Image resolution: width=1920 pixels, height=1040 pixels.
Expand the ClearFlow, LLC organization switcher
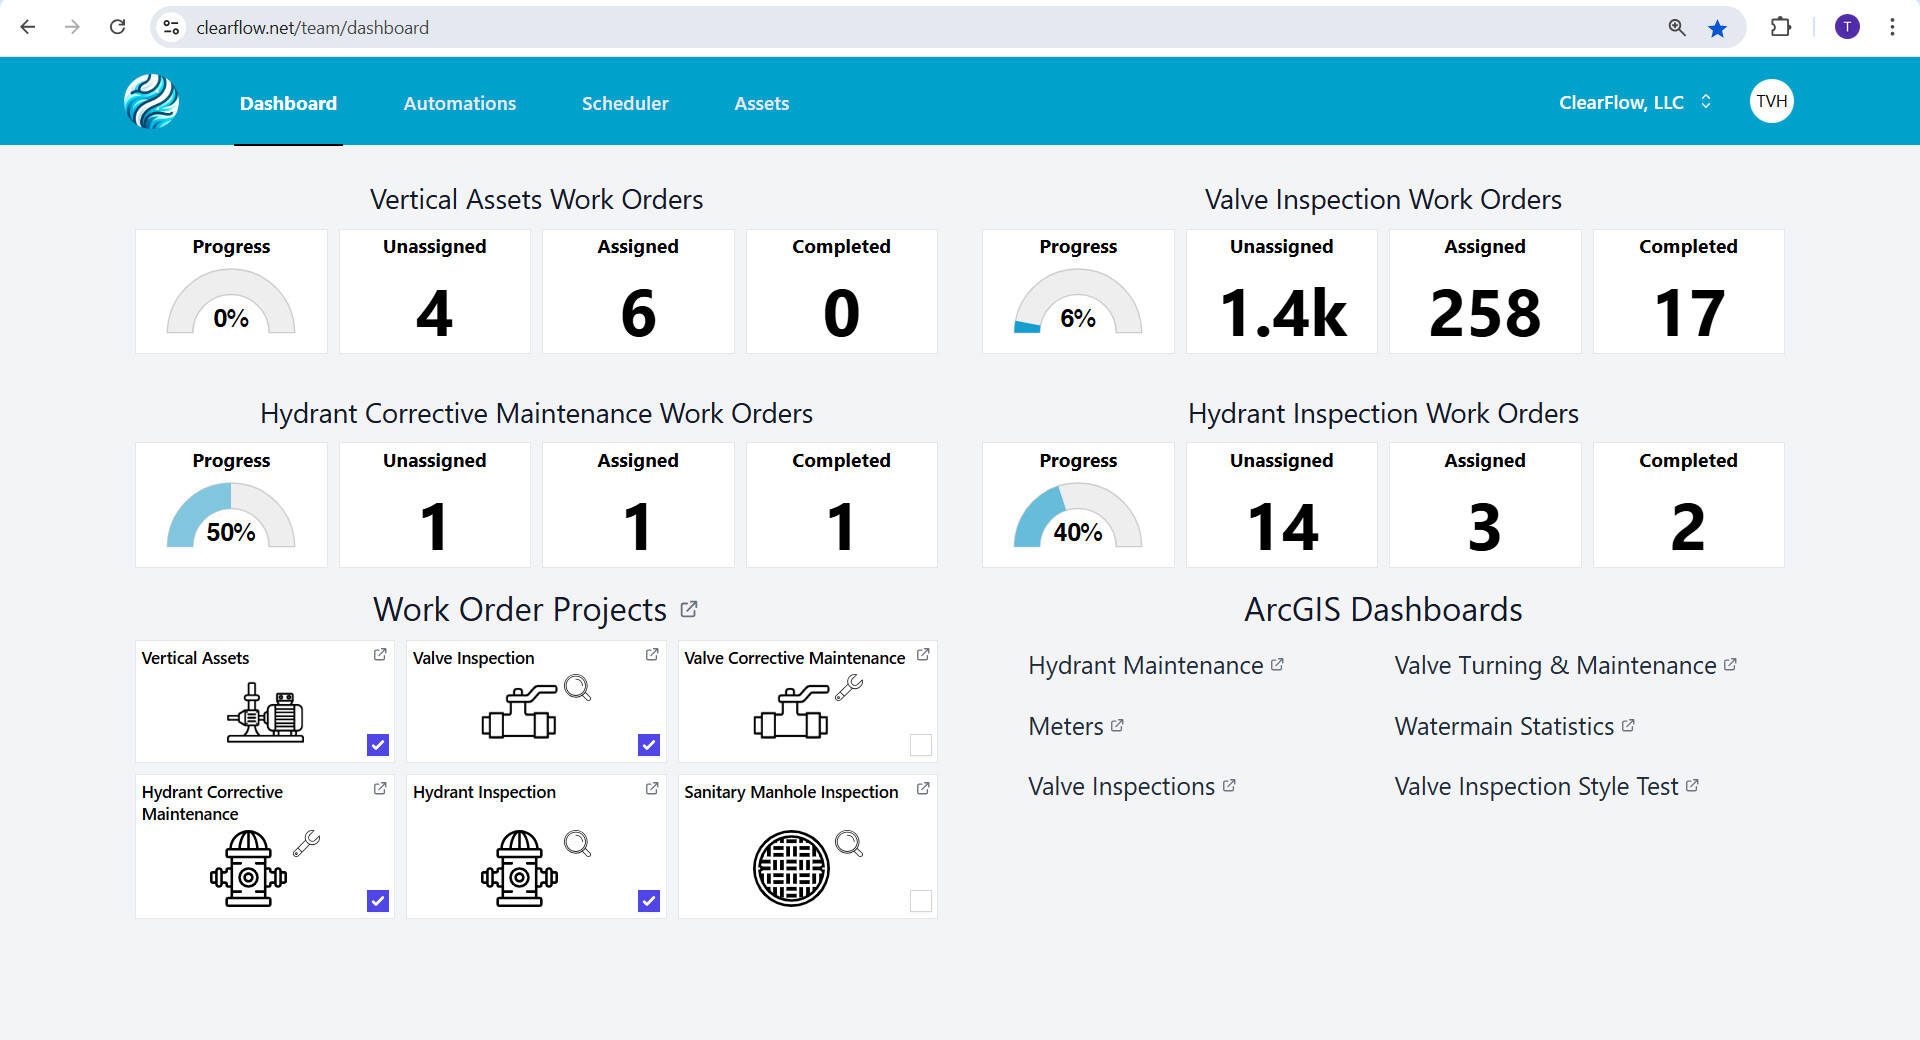(1635, 102)
